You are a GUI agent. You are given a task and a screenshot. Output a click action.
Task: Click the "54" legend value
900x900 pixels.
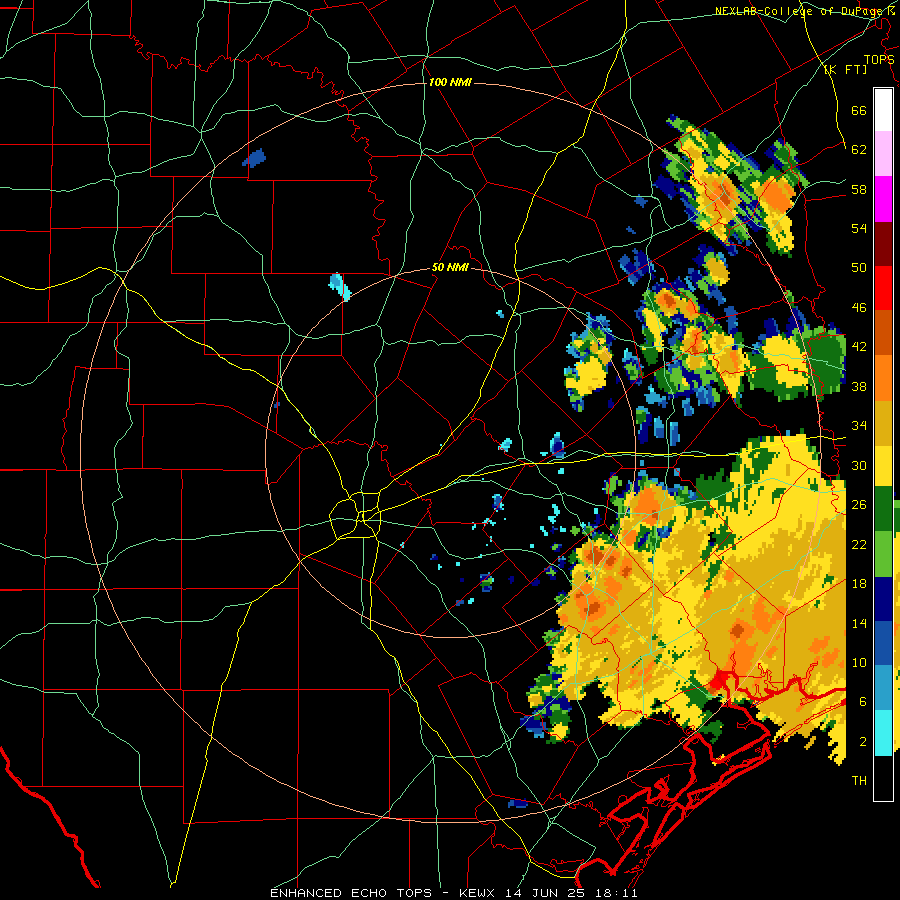coord(859,228)
